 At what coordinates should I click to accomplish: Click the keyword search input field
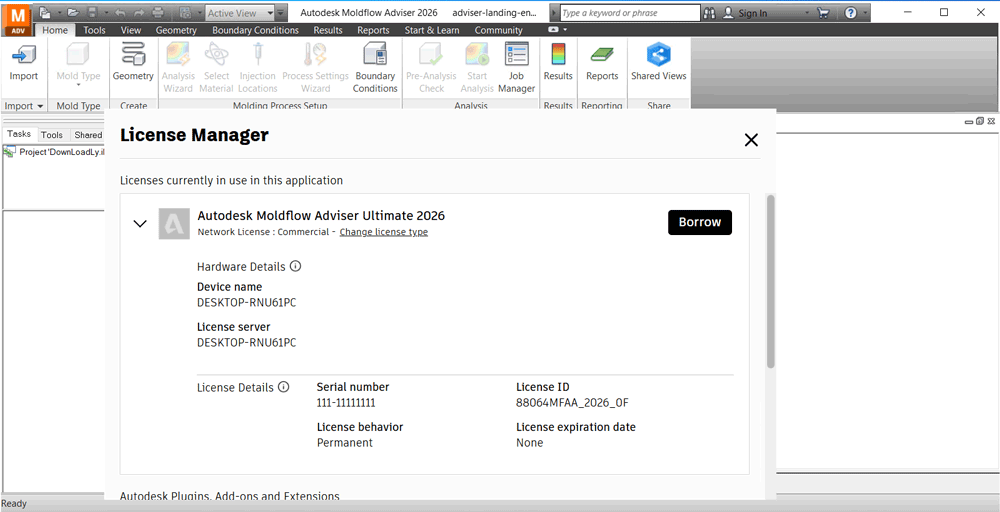pyautogui.click(x=629, y=13)
